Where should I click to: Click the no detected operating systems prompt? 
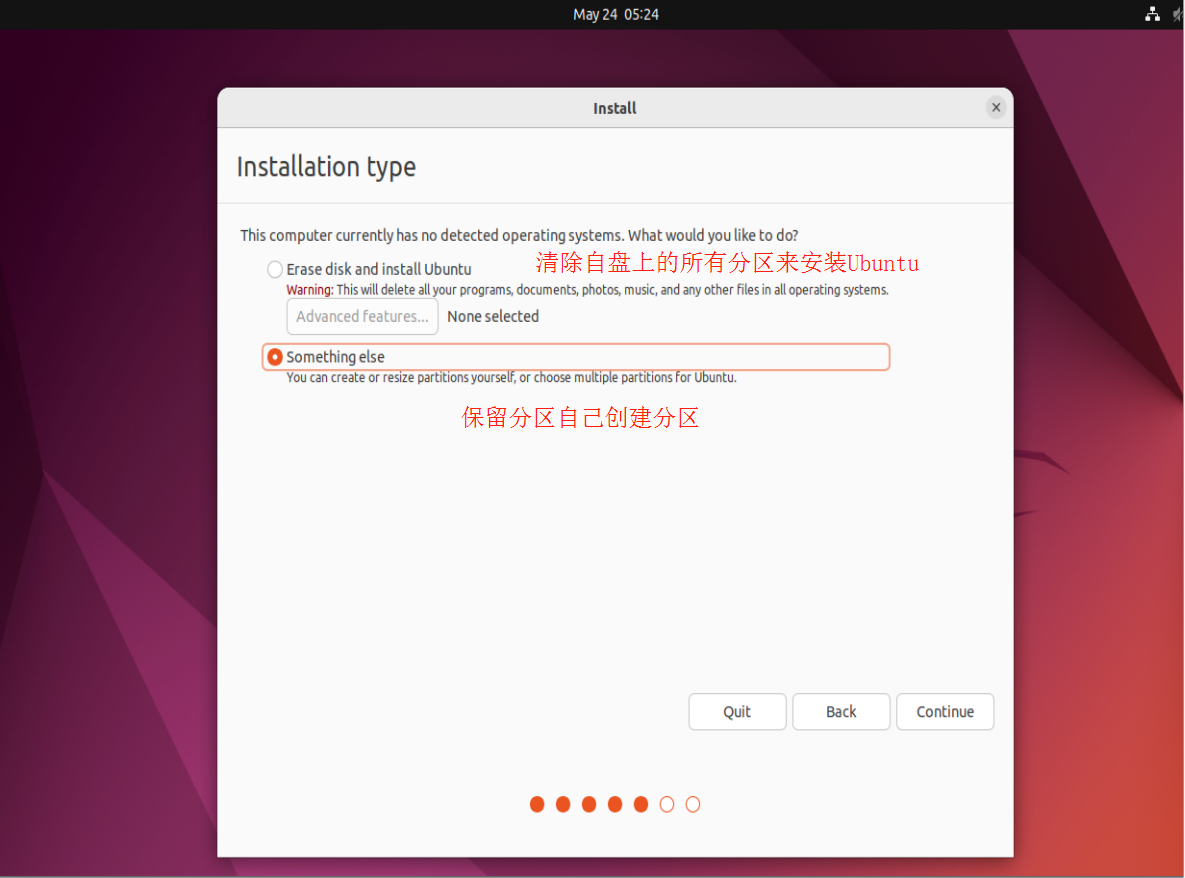tap(519, 235)
